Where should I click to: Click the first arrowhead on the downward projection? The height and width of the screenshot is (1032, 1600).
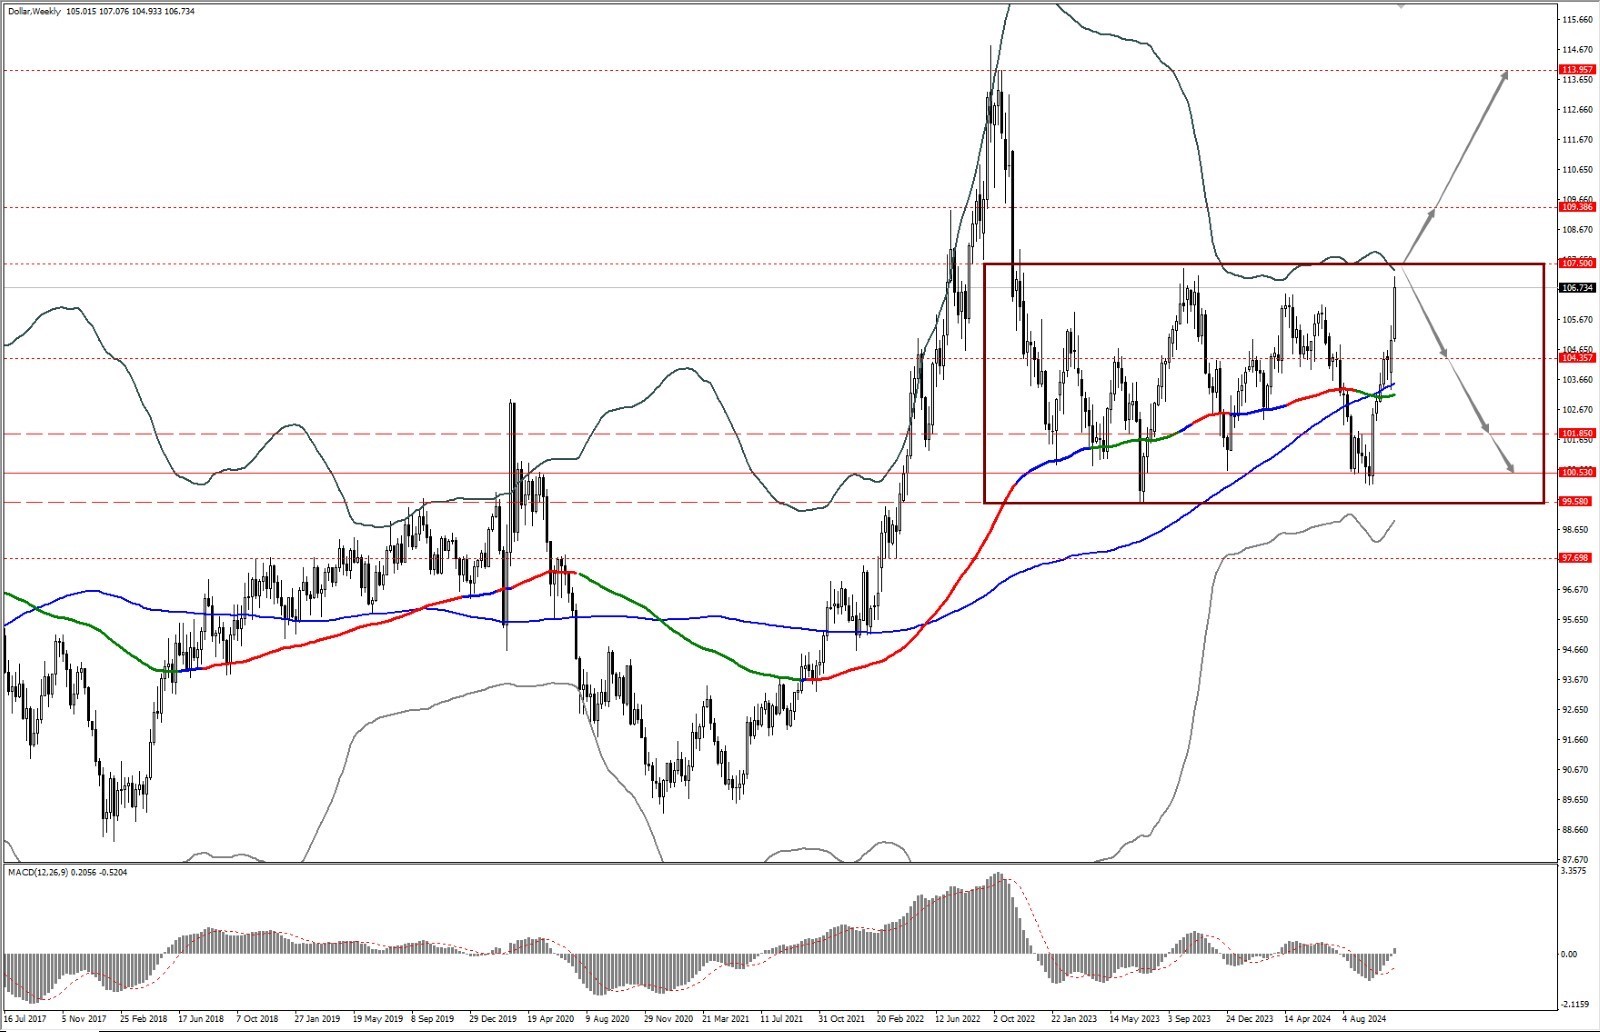click(x=1443, y=350)
